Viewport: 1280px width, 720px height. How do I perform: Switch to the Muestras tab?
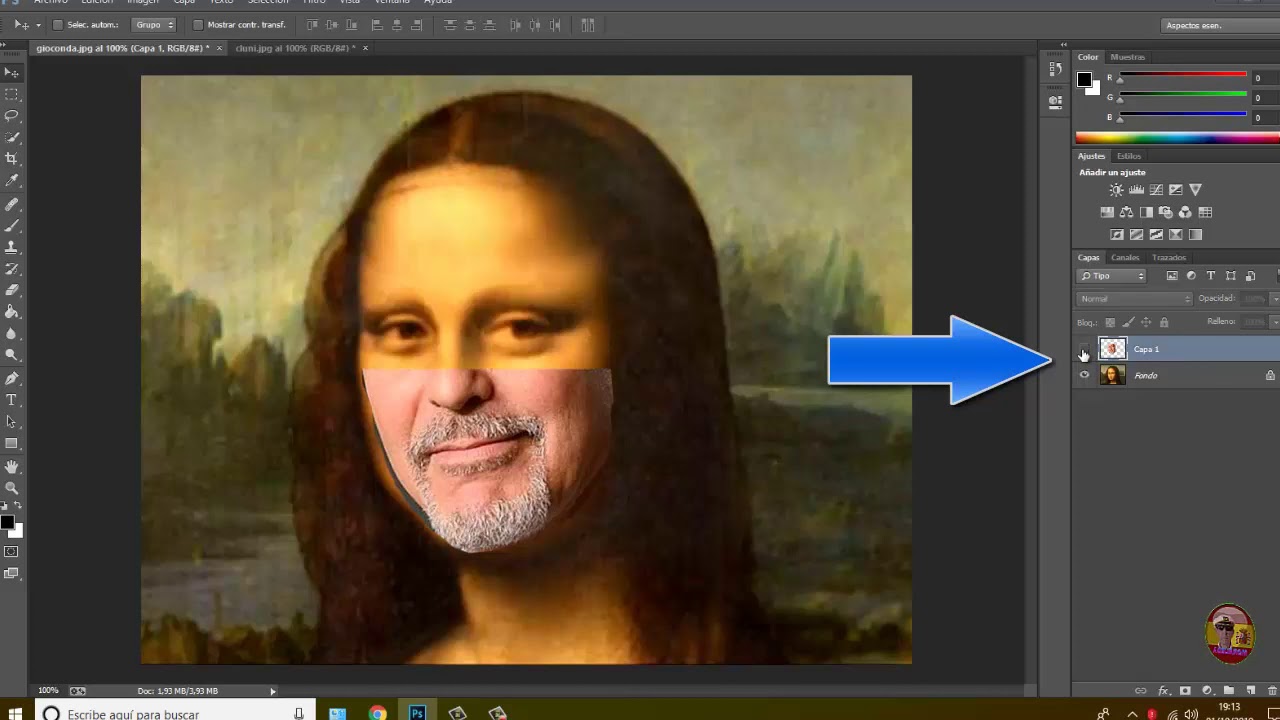click(x=1128, y=57)
